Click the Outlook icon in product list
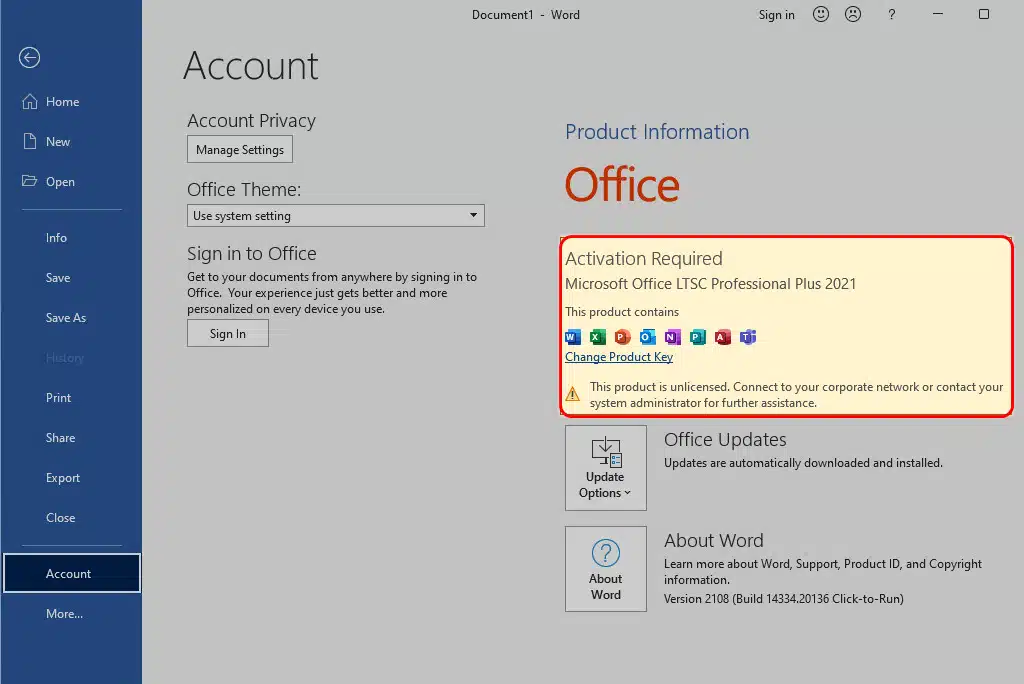The width and height of the screenshot is (1024, 684). point(648,337)
